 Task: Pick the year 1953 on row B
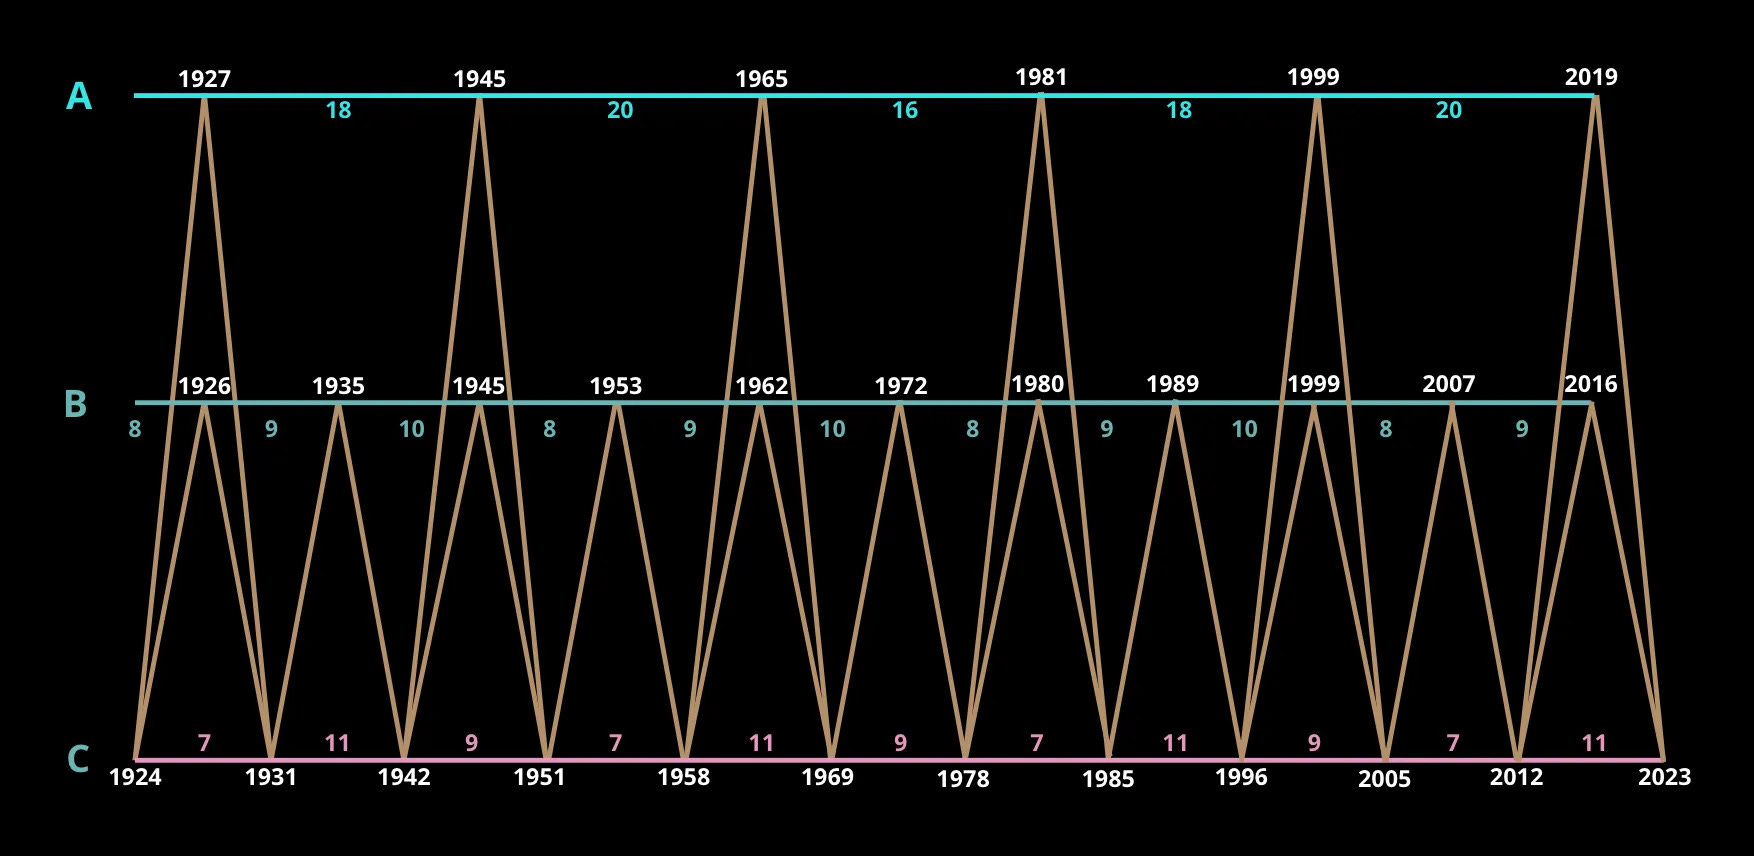click(615, 386)
